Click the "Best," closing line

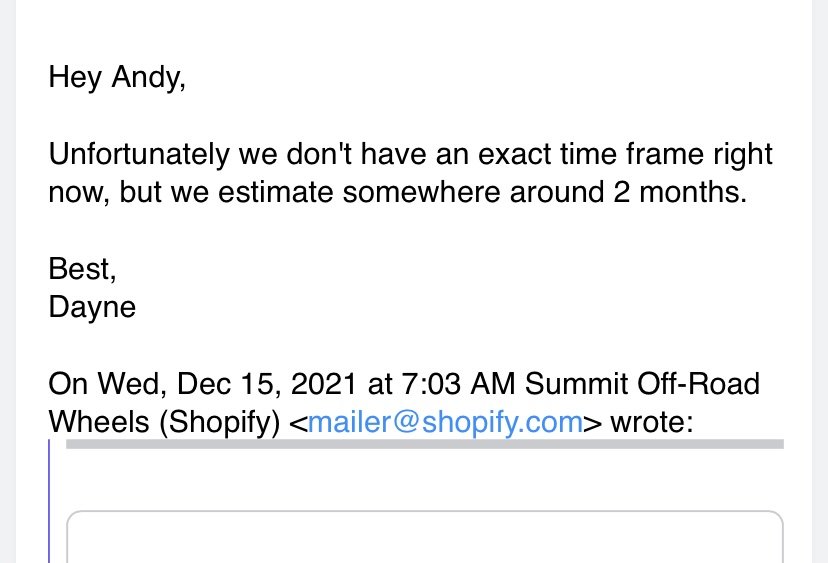(x=82, y=269)
